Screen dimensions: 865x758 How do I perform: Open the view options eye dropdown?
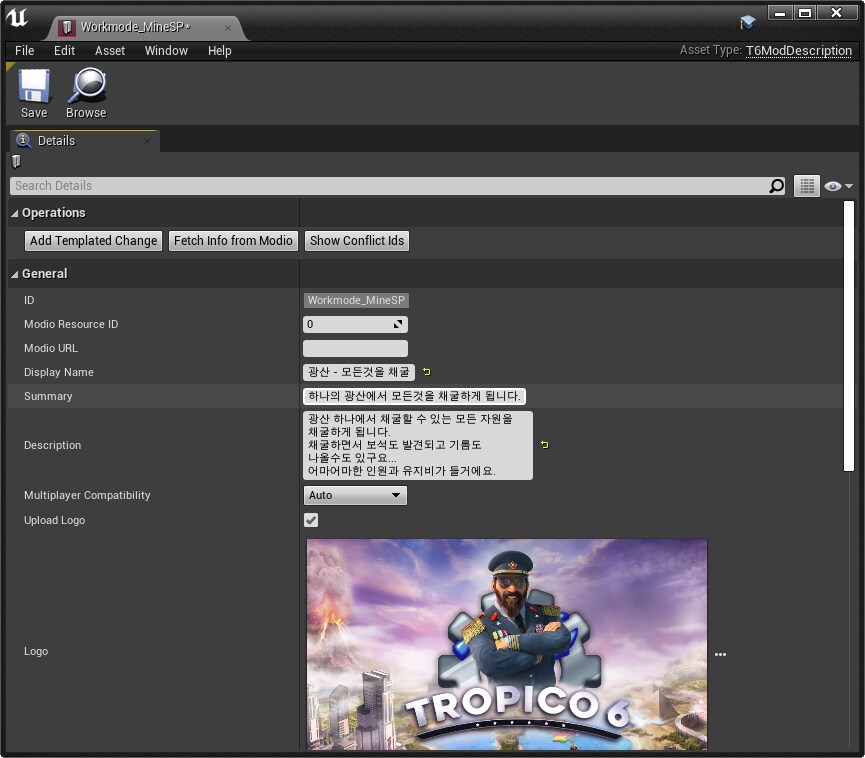pos(839,186)
